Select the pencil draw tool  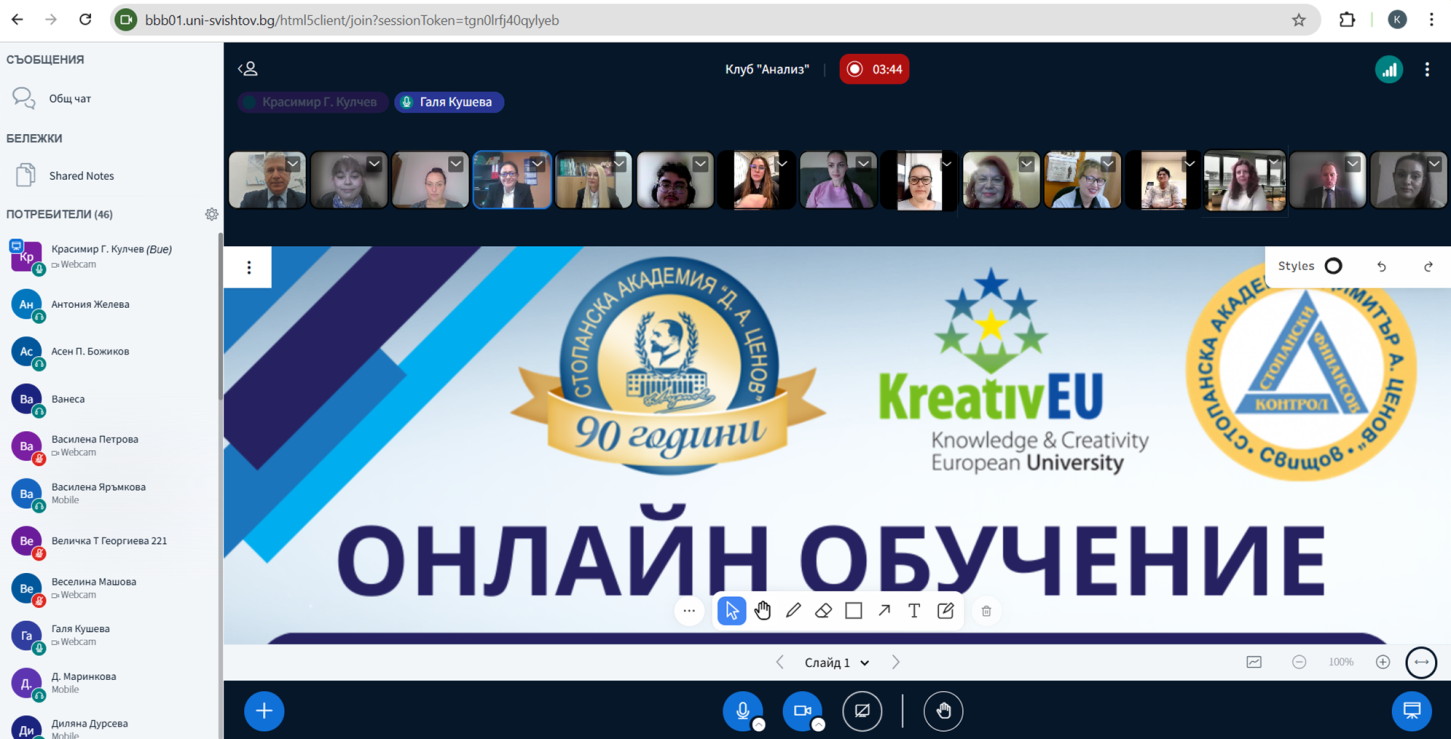click(793, 610)
